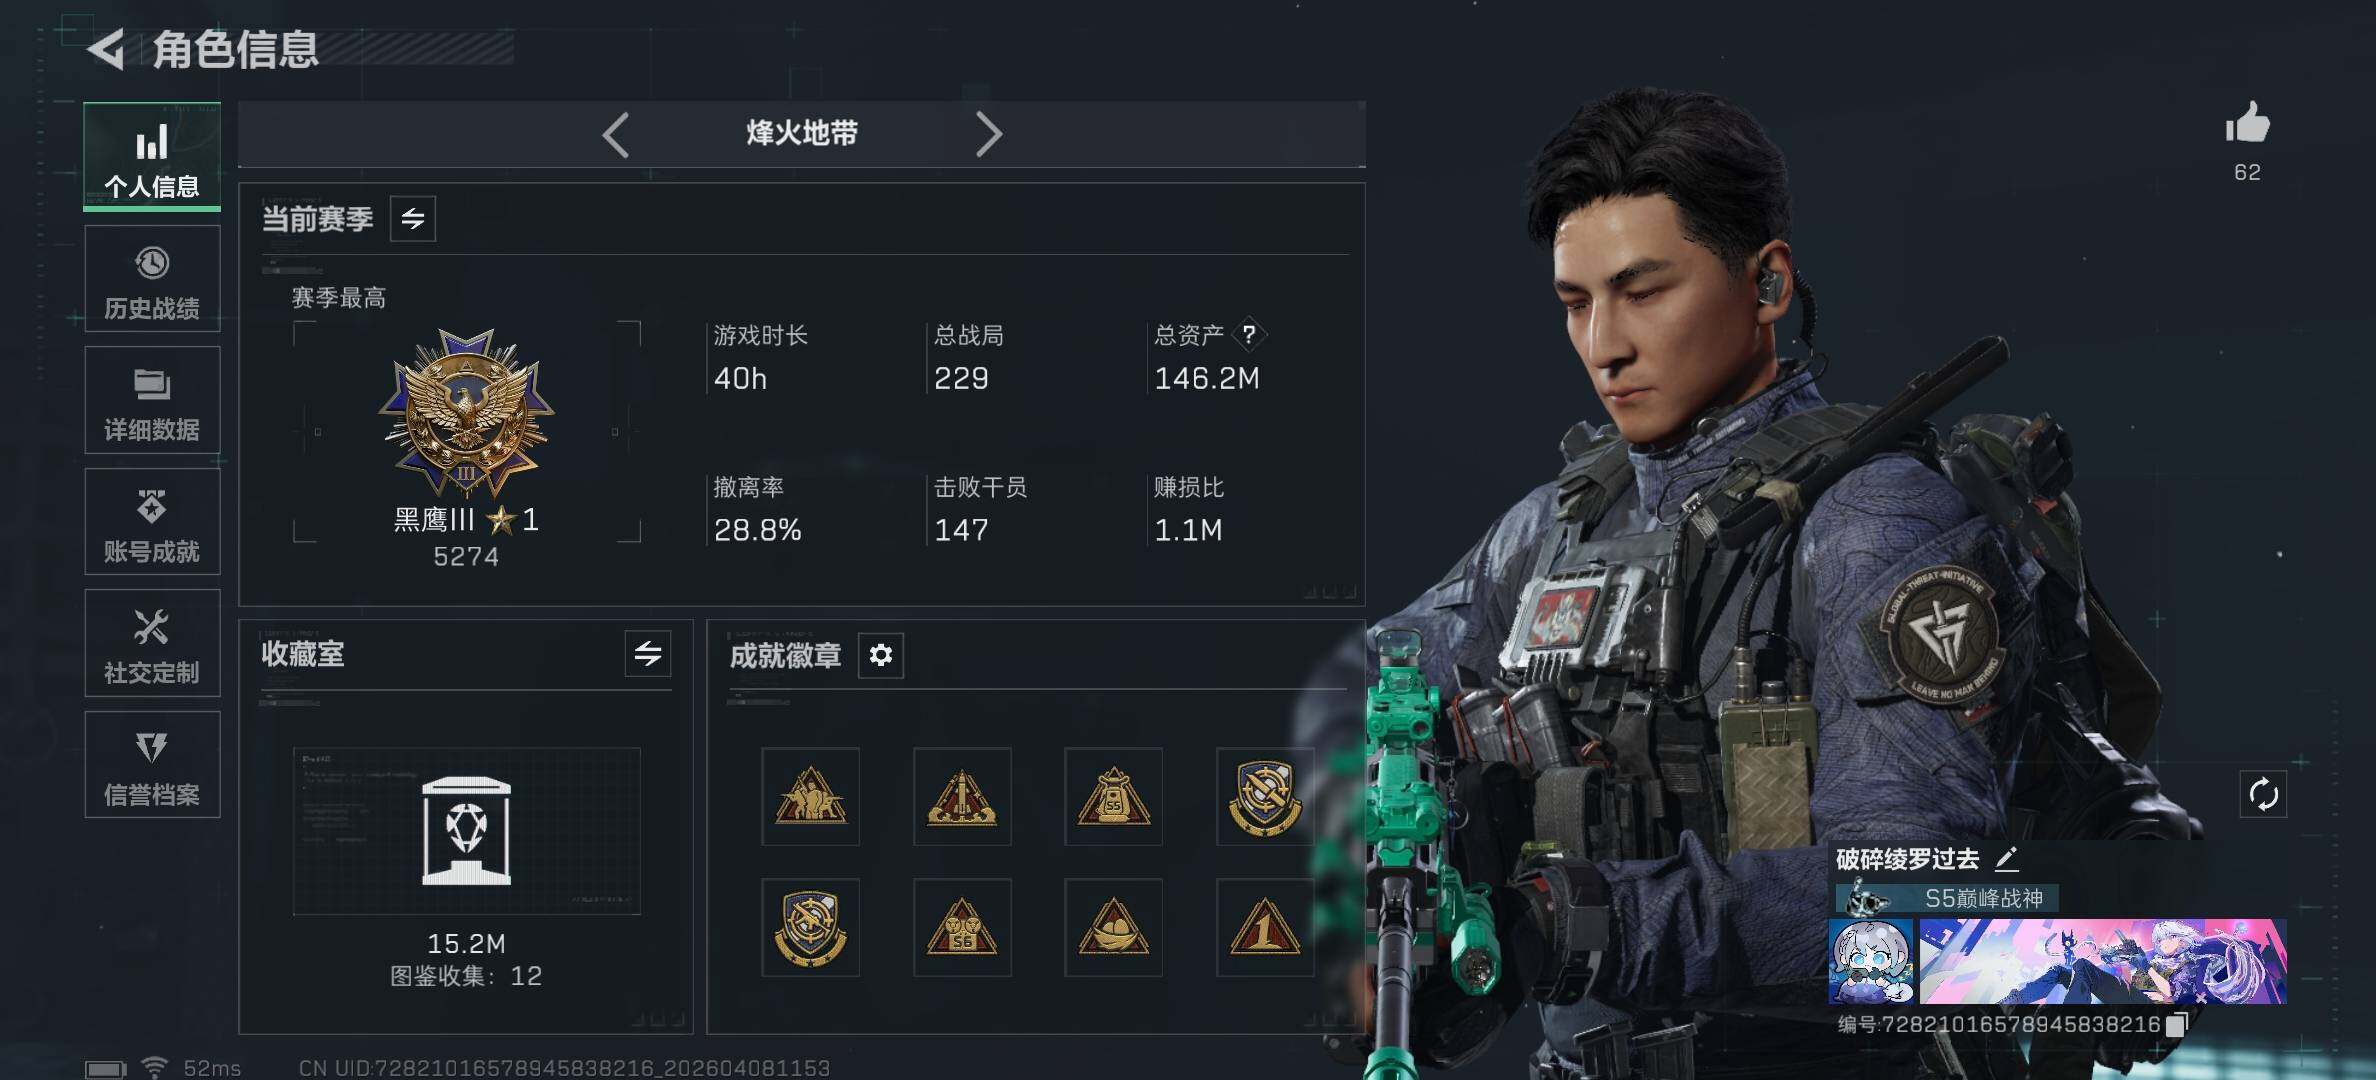Copy the player ID number with the copy icon
Viewport: 2376px width, 1080px height.
(2177, 1024)
